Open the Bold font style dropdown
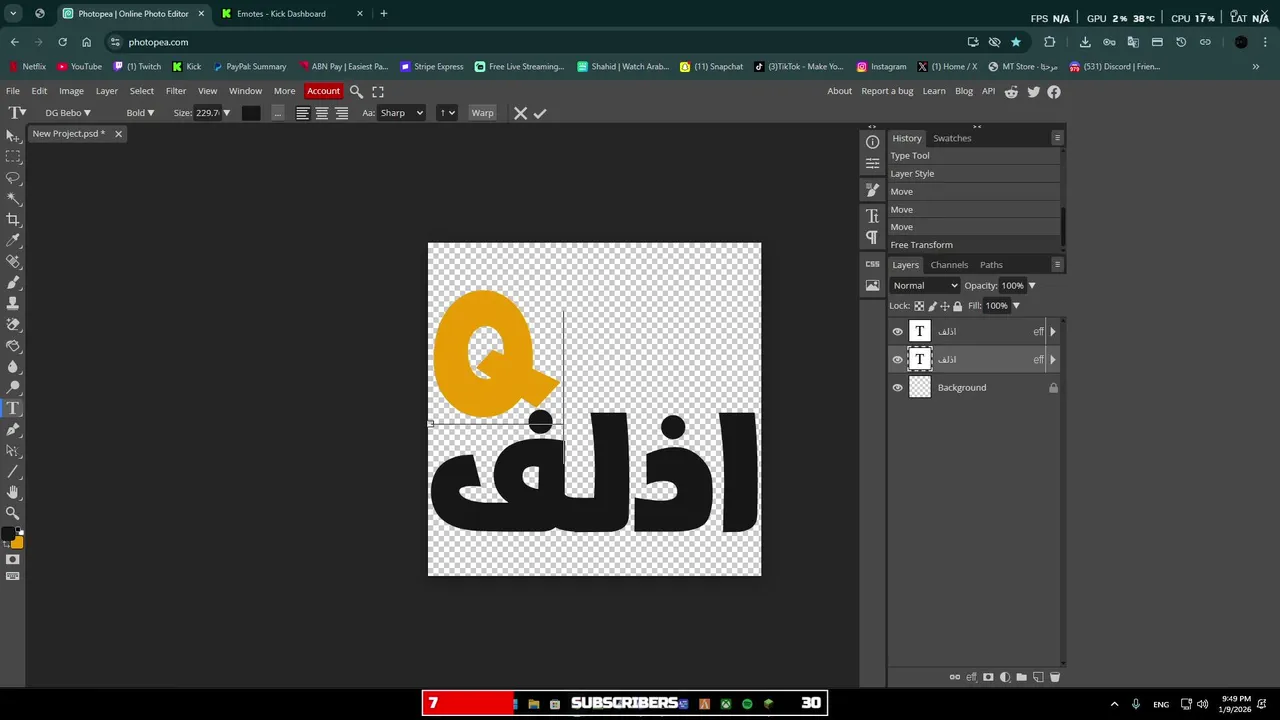 (x=140, y=113)
